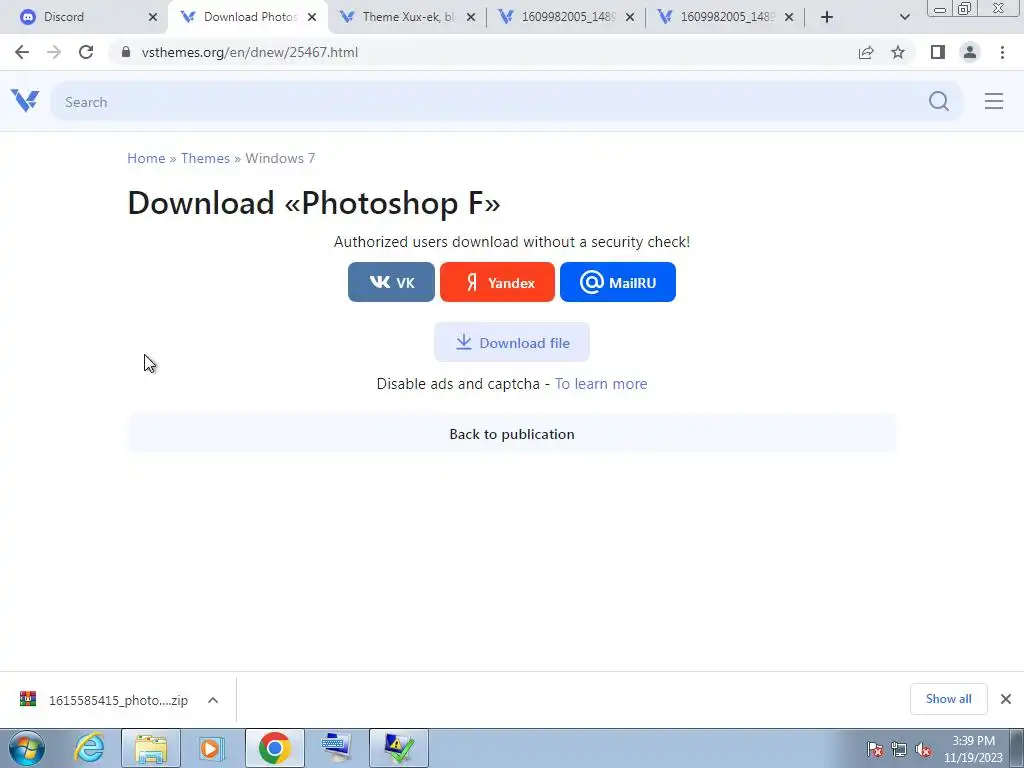Image resolution: width=1024 pixels, height=768 pixels.
Task: Bookmark this page with star icon
Action: click(898, 52)
